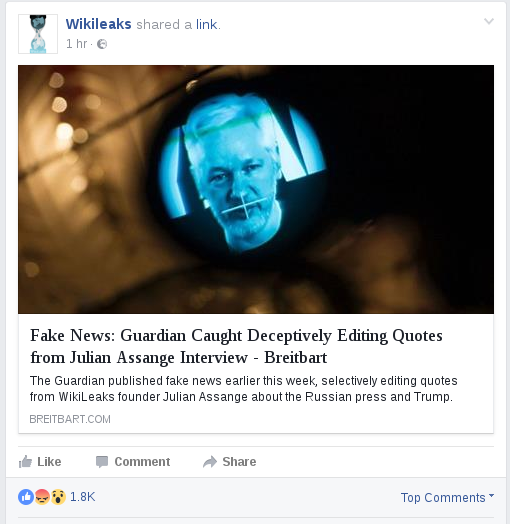This screenshot has height=524, width=510.
Task: View the 1.8K reactions count
Action: click(x=83, y=497)
